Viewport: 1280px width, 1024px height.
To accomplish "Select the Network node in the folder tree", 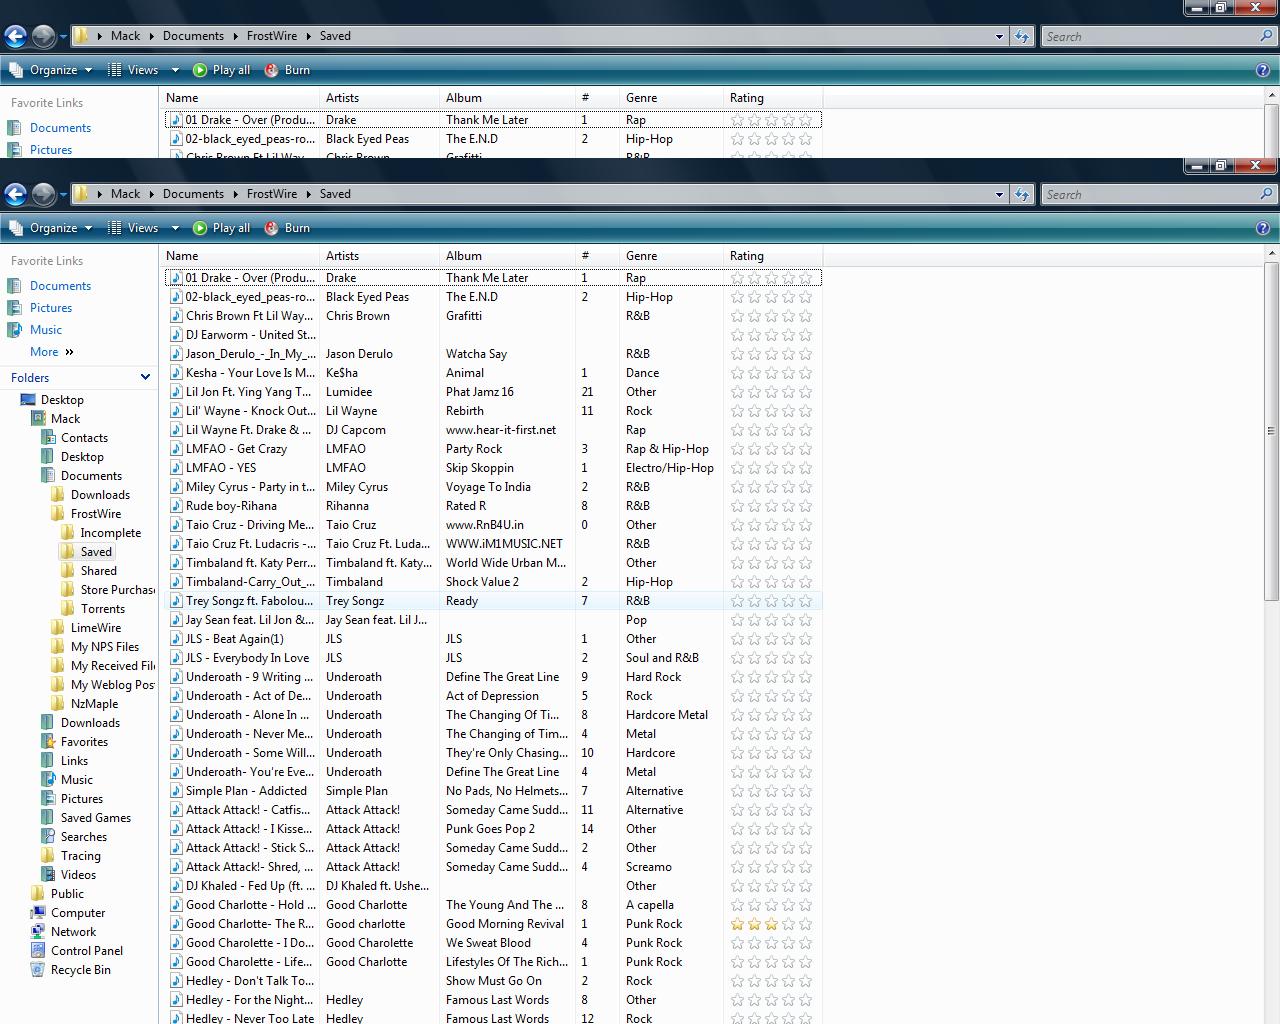I will 73,932.
